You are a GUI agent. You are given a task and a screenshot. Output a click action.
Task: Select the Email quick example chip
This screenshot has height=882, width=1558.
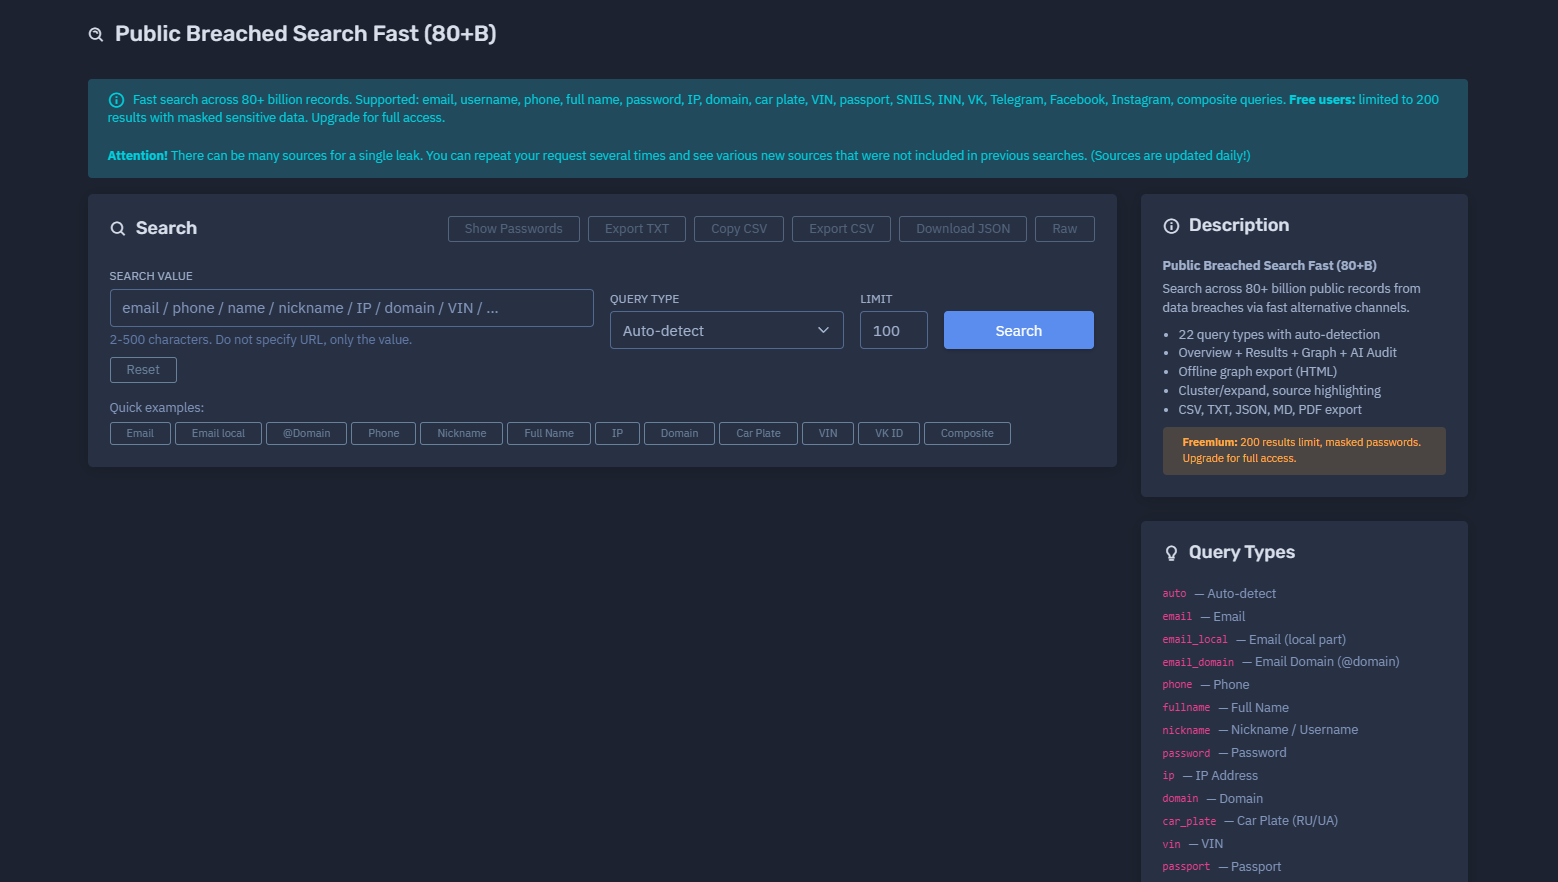pyautogui.click(x=140, y=433)
